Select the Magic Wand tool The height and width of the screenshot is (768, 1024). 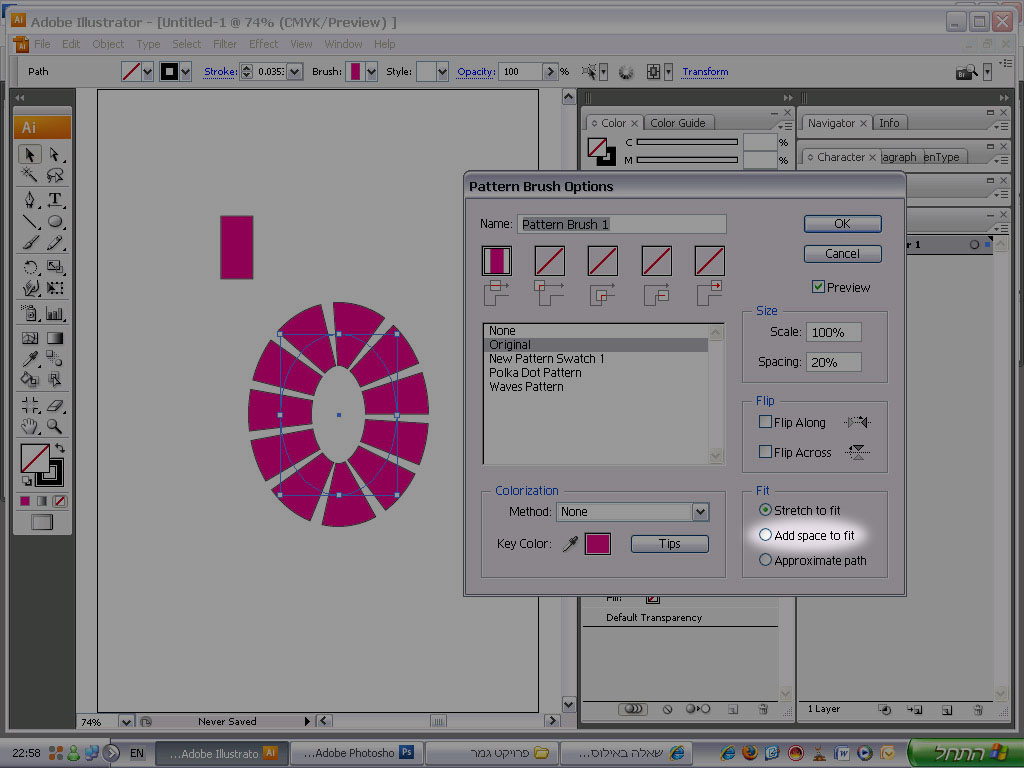point(29,174)
